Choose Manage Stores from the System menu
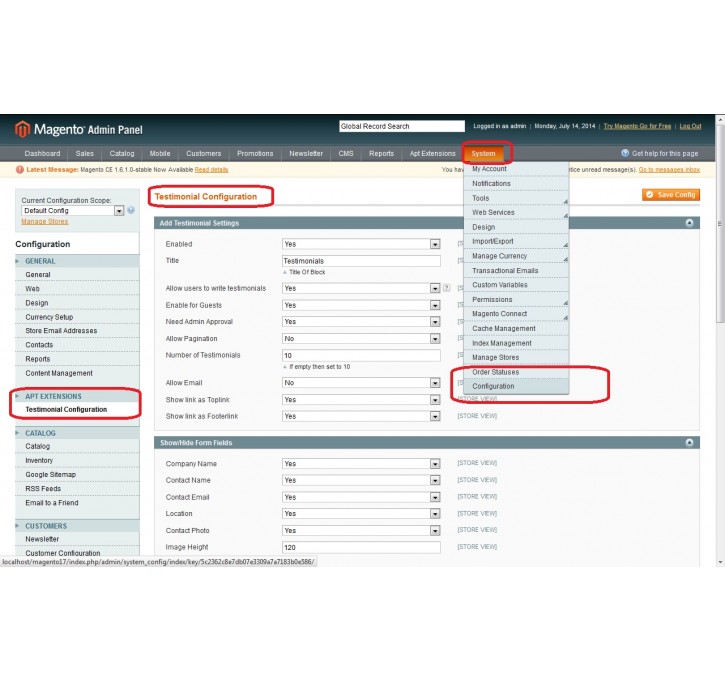725x680 pixels. (516, 358)
